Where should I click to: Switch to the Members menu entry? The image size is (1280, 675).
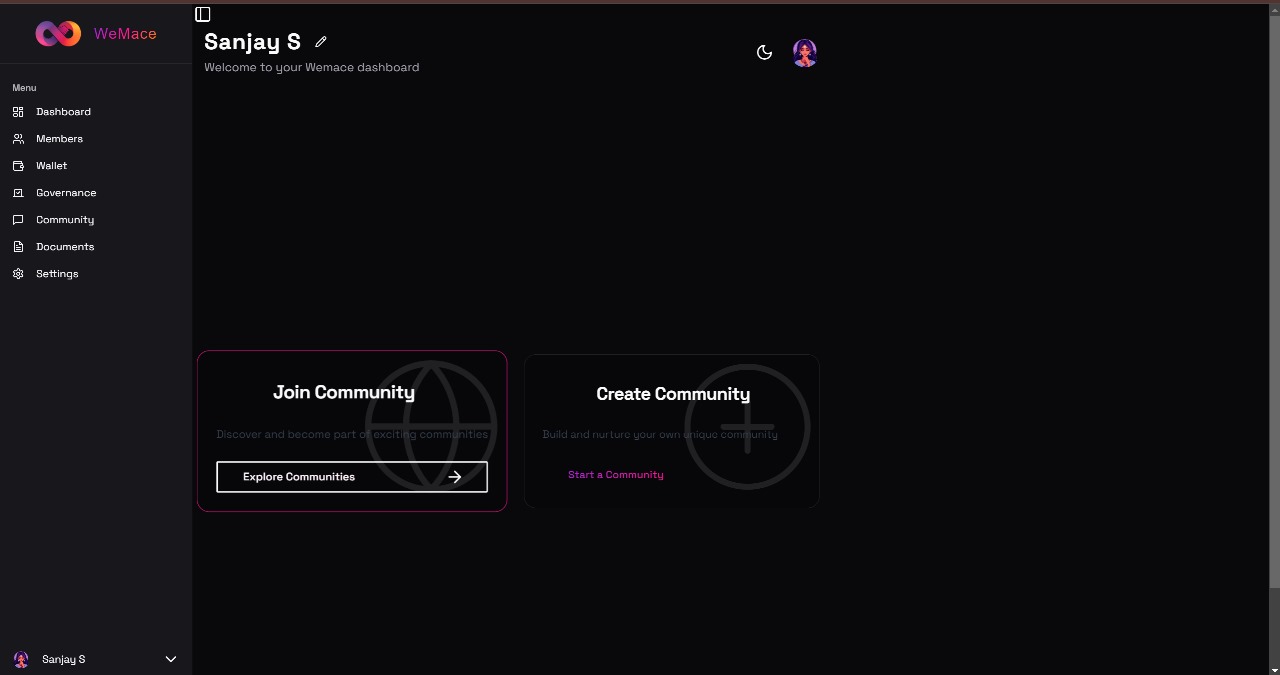click(59, 138)
